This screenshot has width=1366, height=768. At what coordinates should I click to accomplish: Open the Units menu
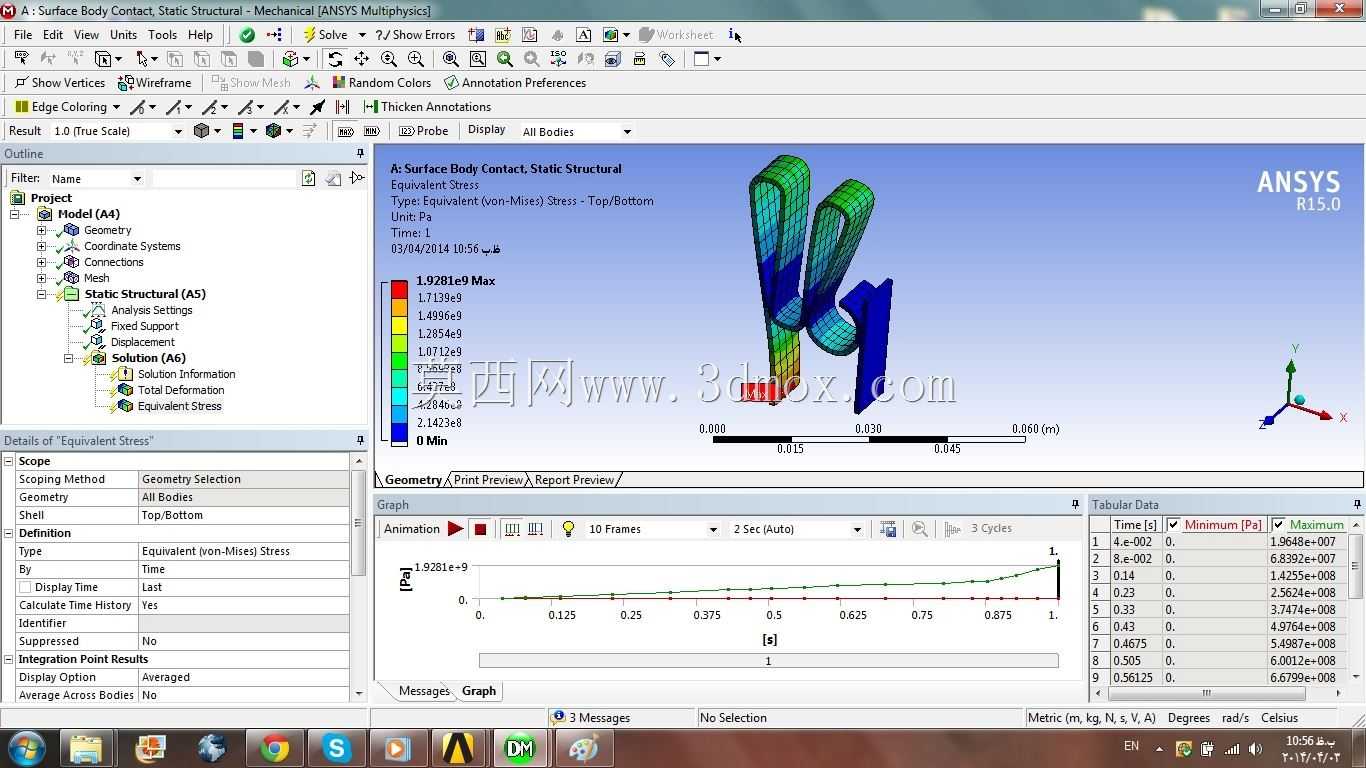coord(123,35)
